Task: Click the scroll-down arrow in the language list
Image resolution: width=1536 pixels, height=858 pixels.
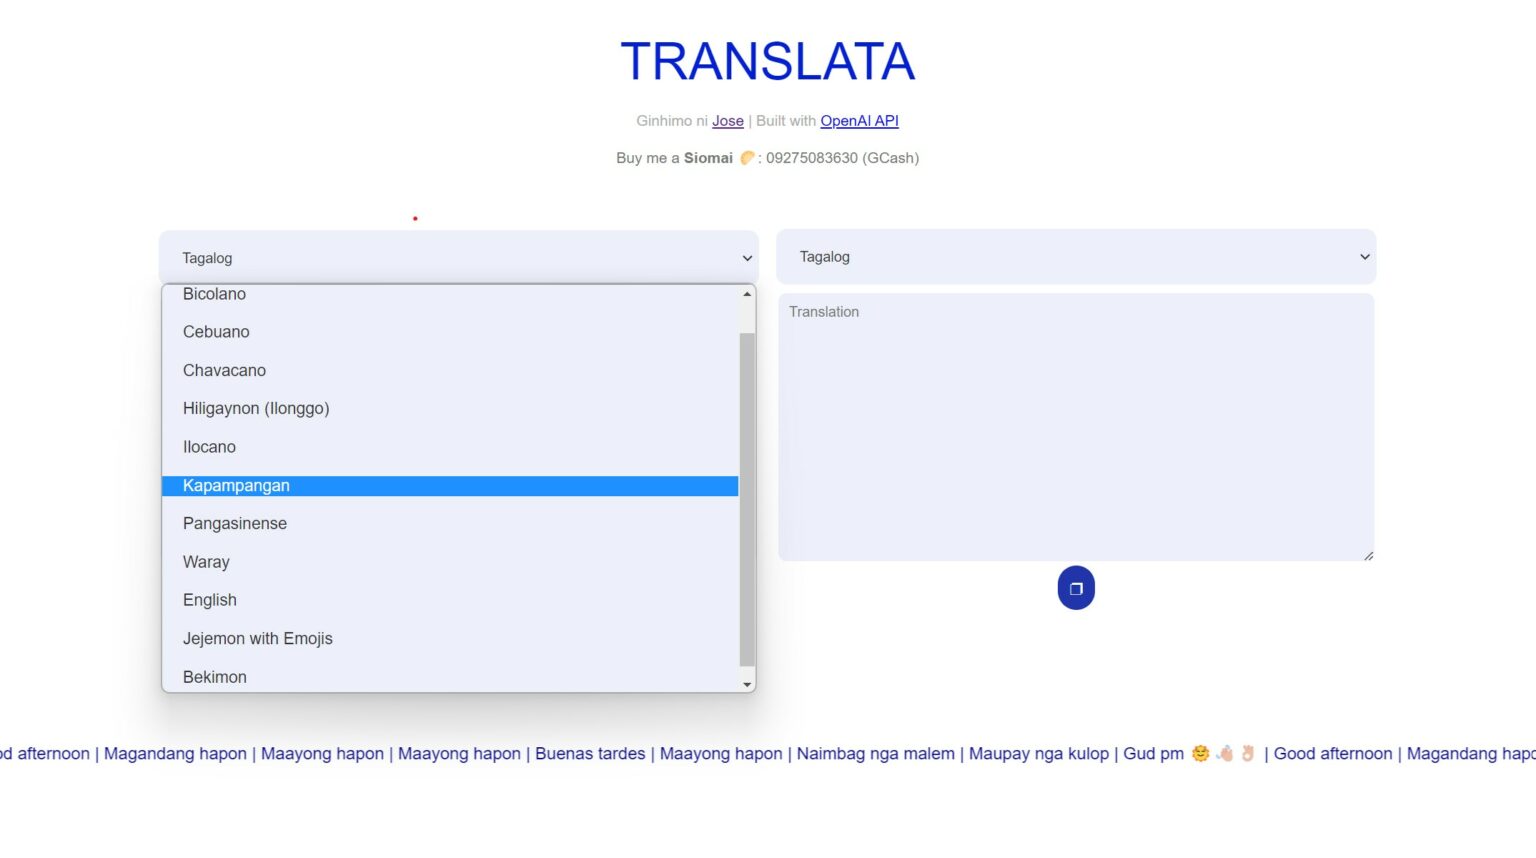Action: pyautogui.click(x=746, y=683)
